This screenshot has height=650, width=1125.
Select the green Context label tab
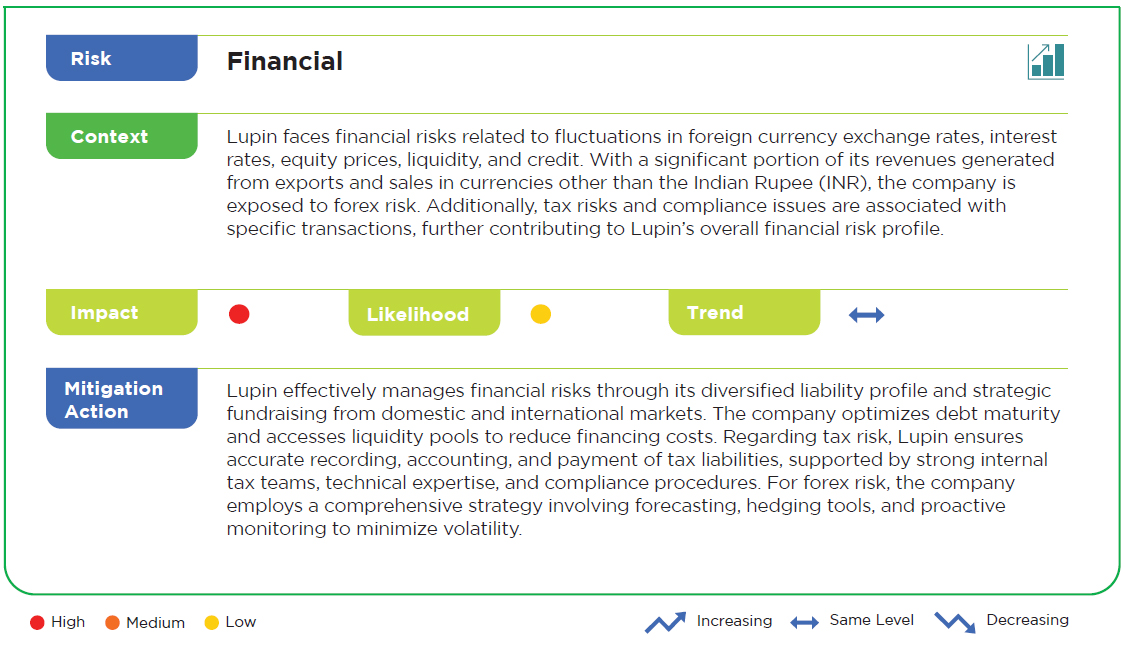(x=122, y=136)
